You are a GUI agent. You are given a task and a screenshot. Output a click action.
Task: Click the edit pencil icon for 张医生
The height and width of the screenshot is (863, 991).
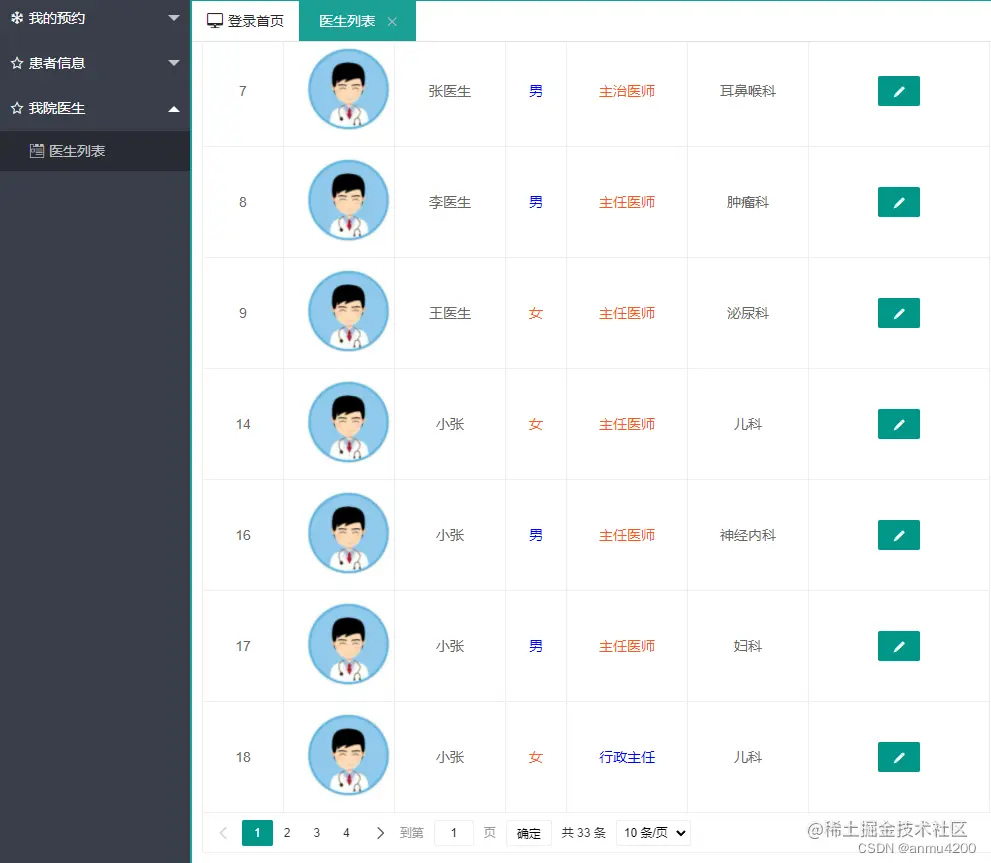point(897,90)
